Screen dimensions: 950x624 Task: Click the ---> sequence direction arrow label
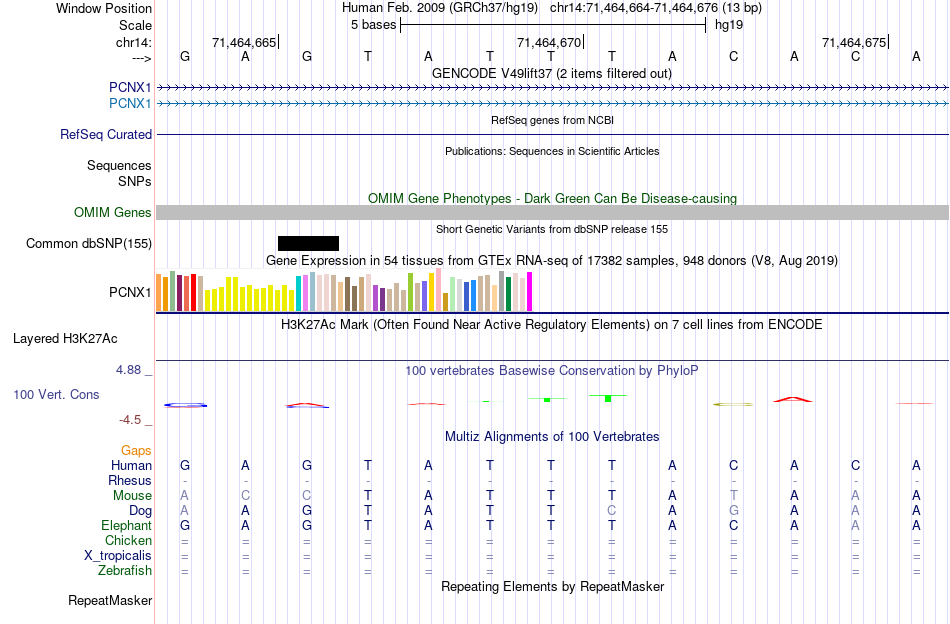[141, 58]
